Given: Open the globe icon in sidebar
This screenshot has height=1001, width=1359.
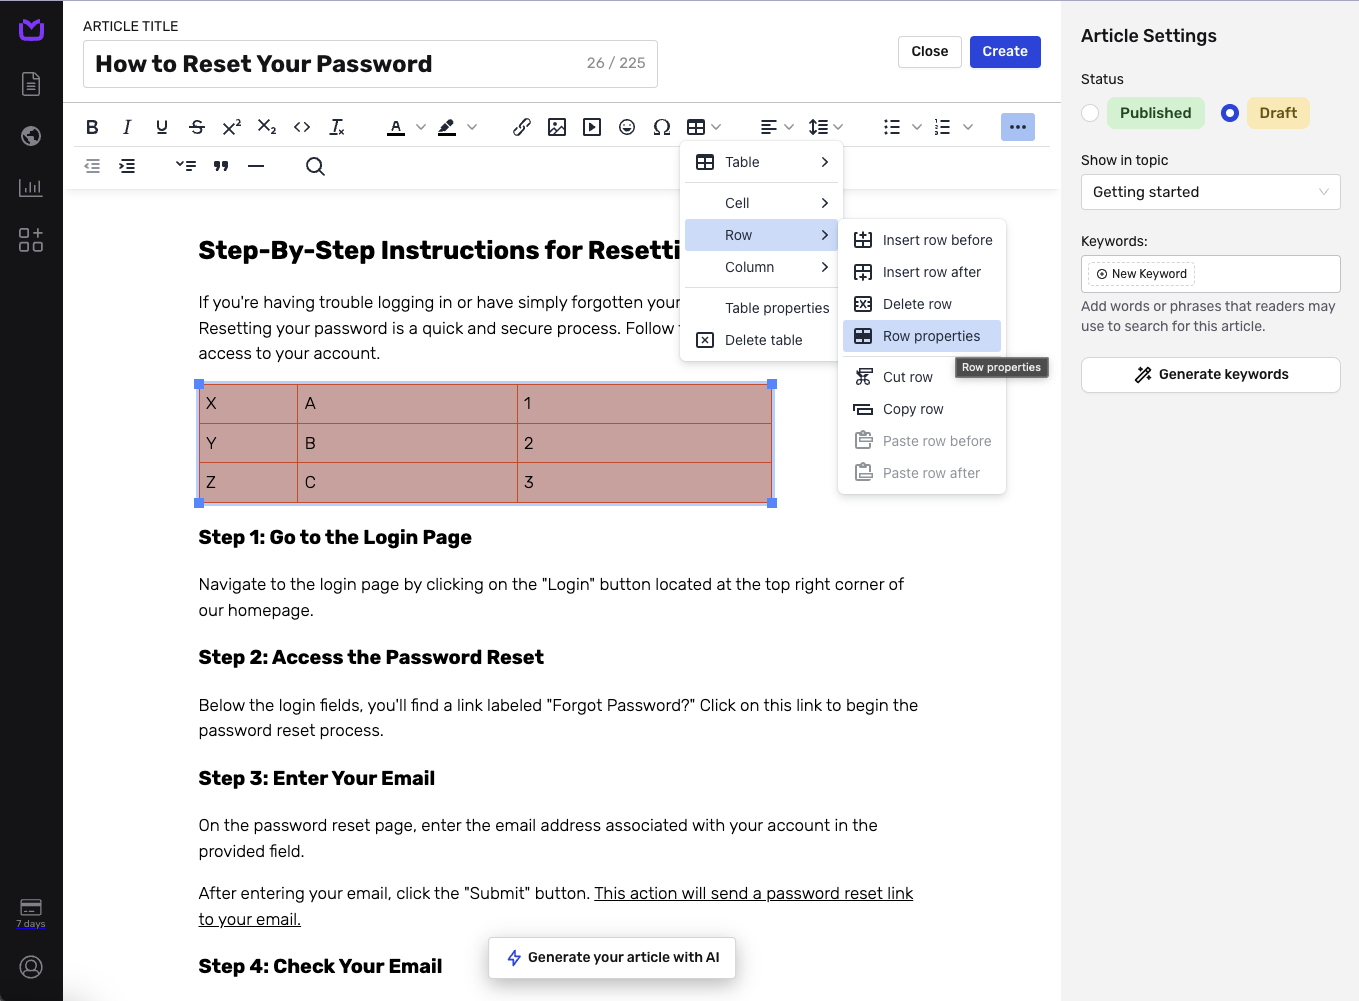Looking at the screenshot, I should click(x=31, y=136).
